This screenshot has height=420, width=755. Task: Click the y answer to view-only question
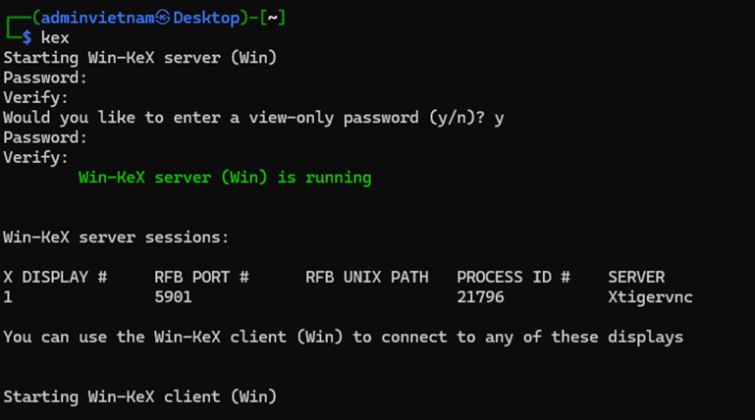[499, 118]
